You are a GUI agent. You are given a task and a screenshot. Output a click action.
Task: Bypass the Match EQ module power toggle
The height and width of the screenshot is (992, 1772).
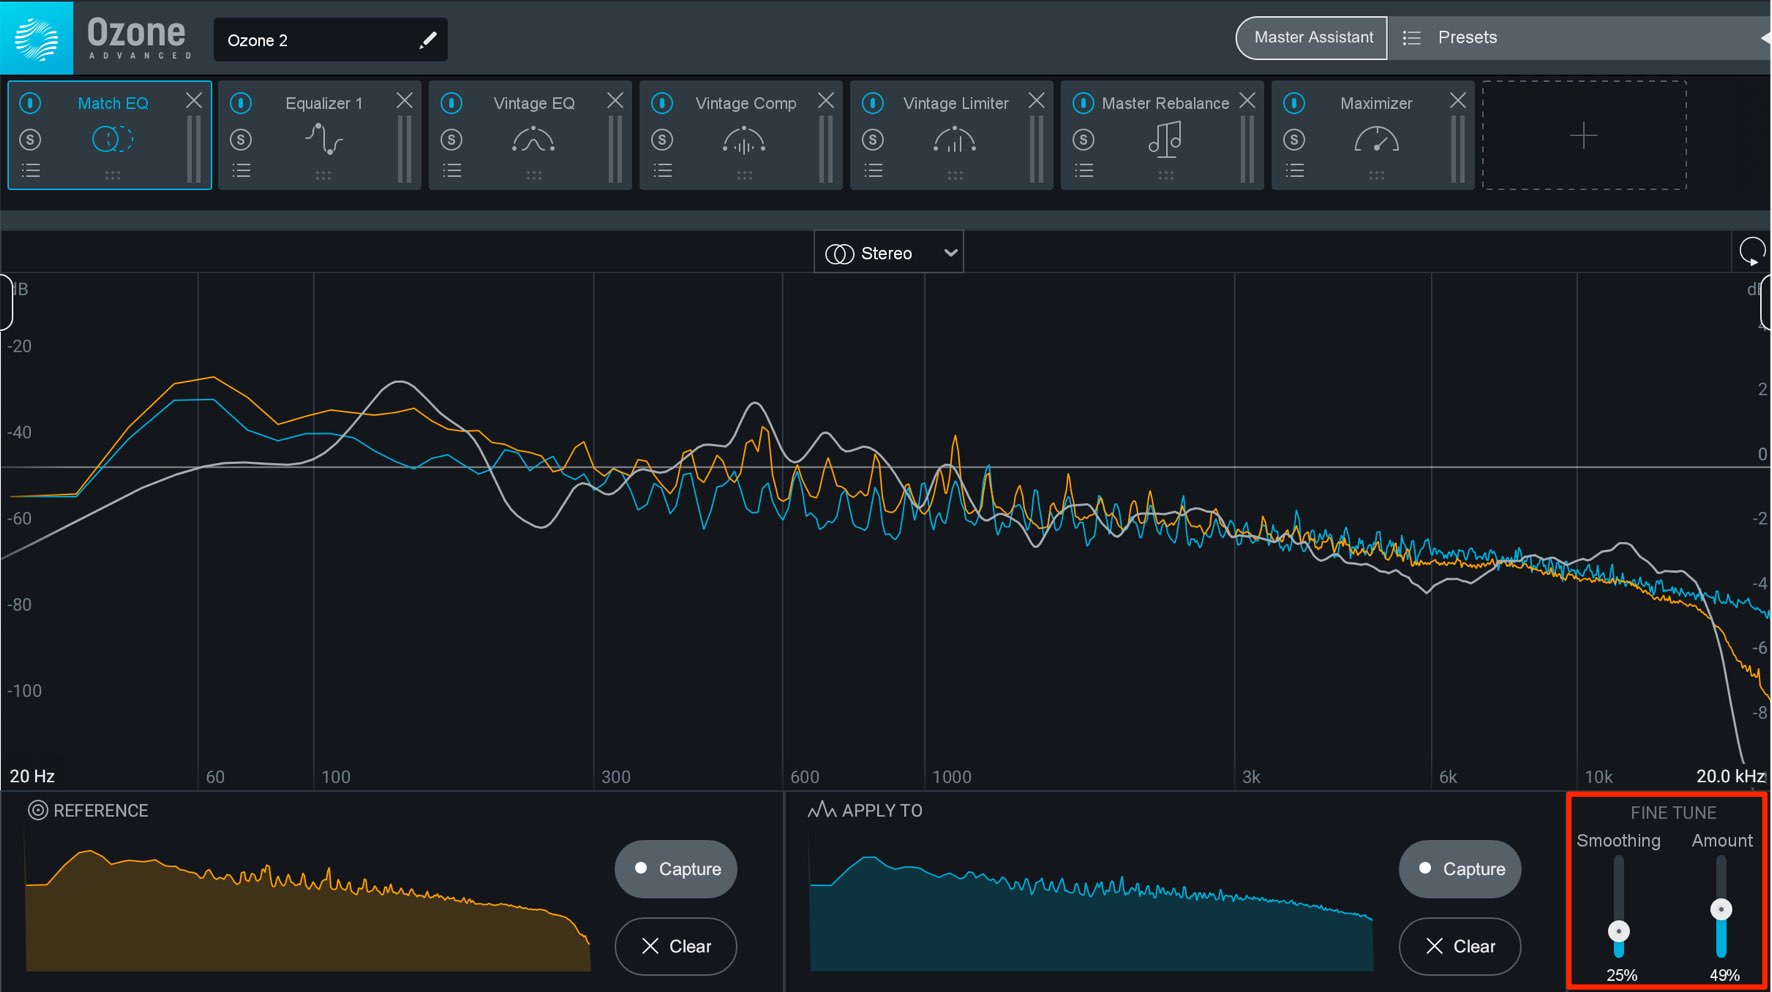click(x=31, y=103)
